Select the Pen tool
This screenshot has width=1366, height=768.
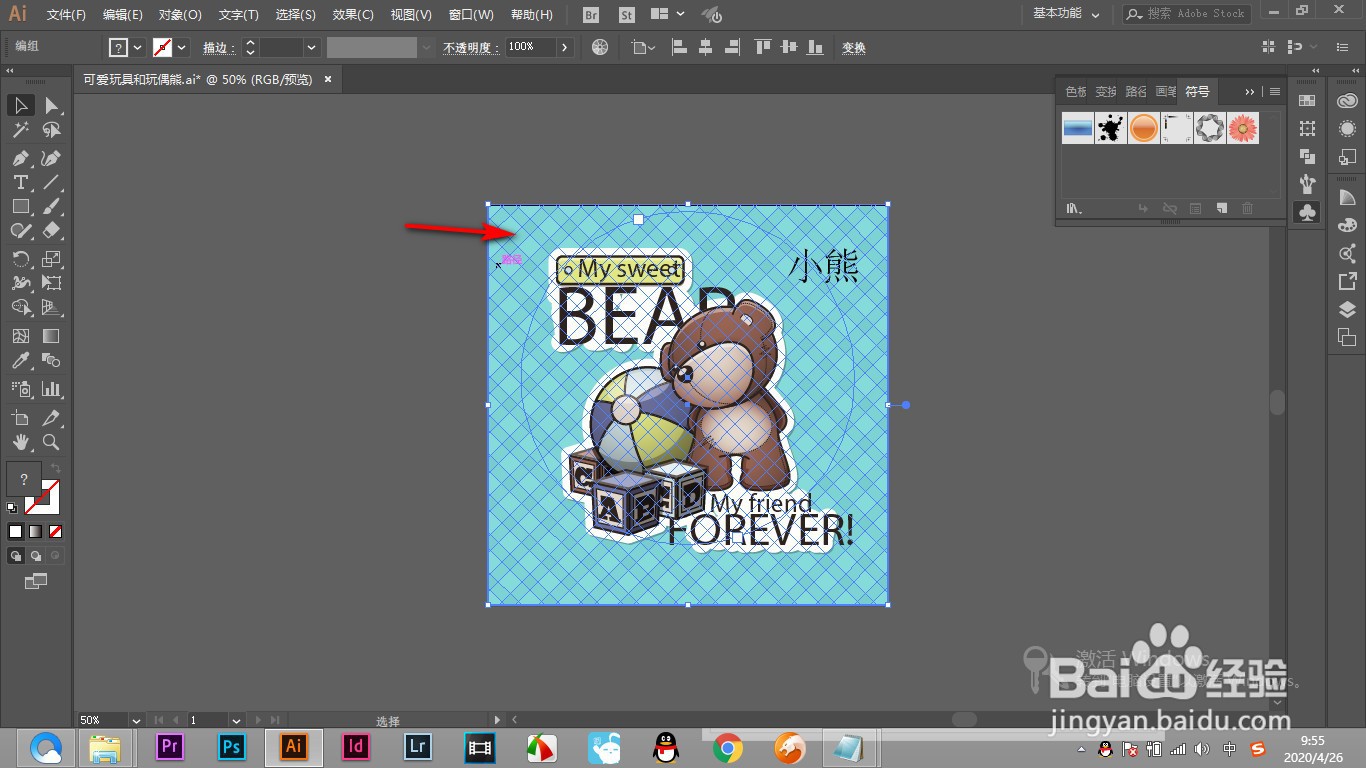pos(20,158)
